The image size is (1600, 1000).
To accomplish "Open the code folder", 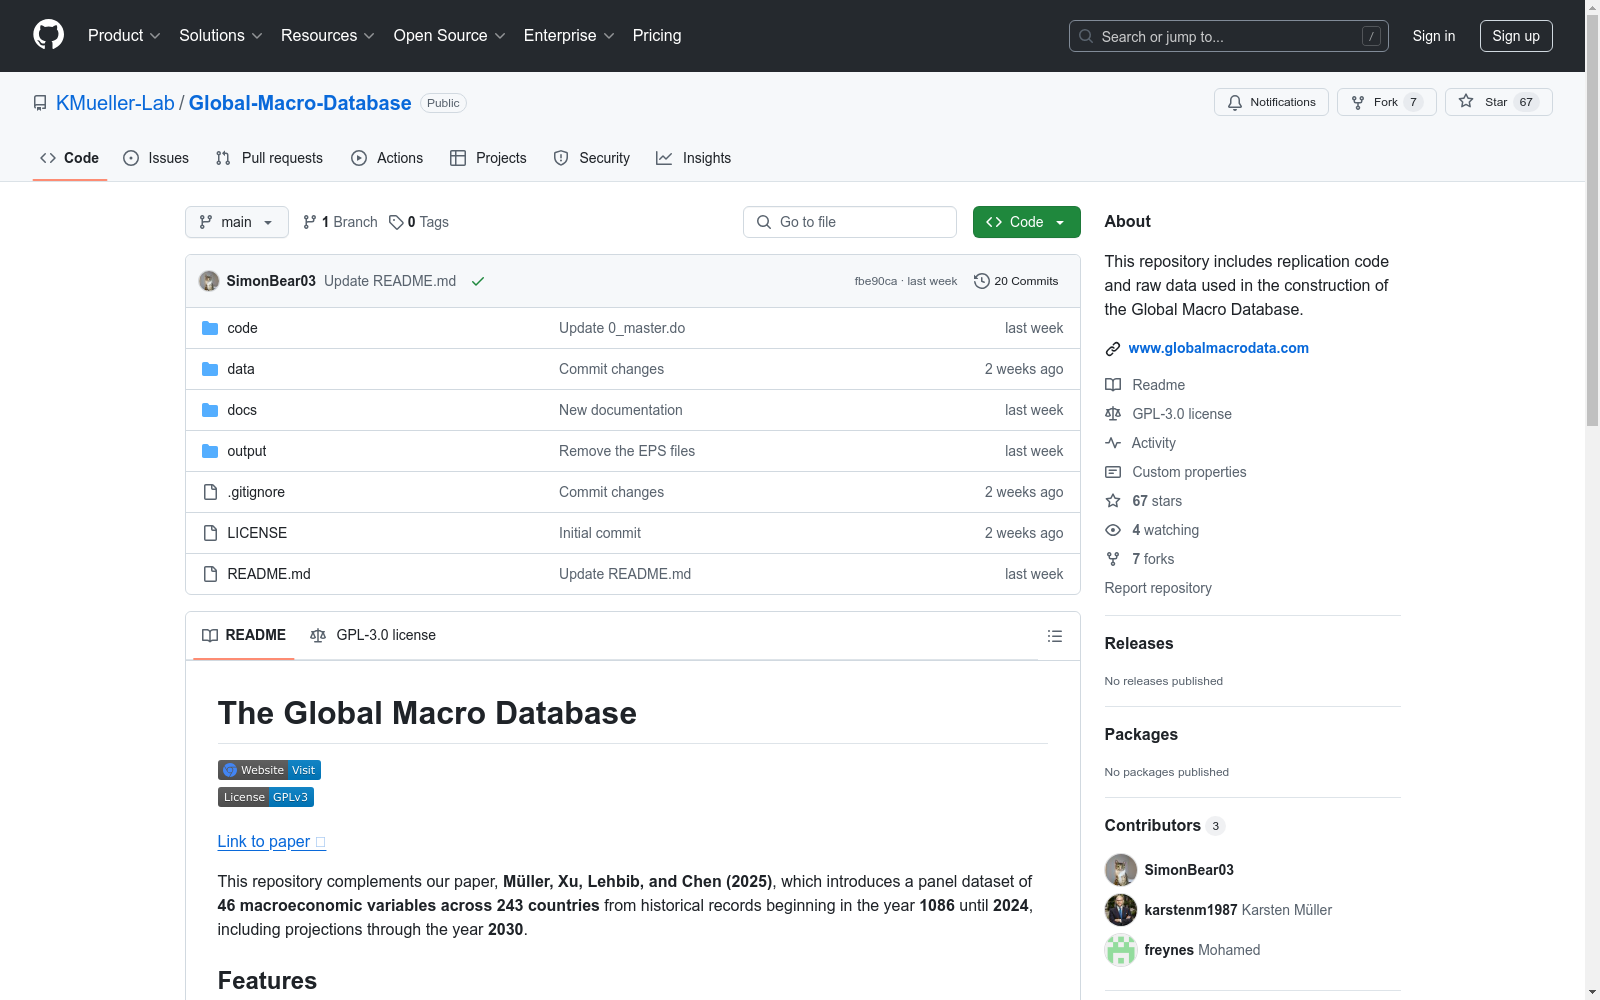I will click(242, 328).
